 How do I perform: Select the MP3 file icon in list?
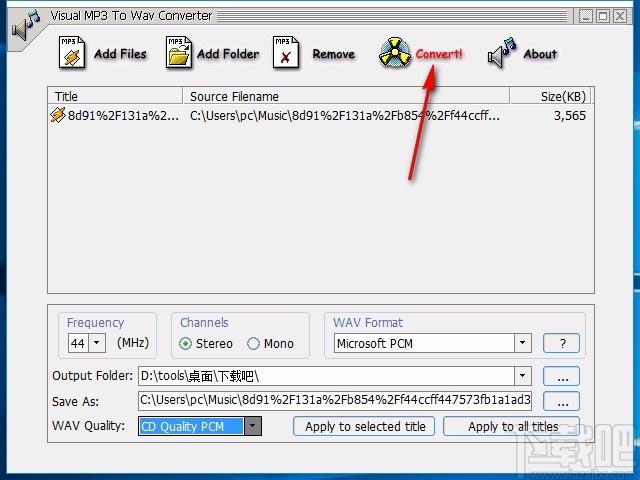[x=58, y=116]
